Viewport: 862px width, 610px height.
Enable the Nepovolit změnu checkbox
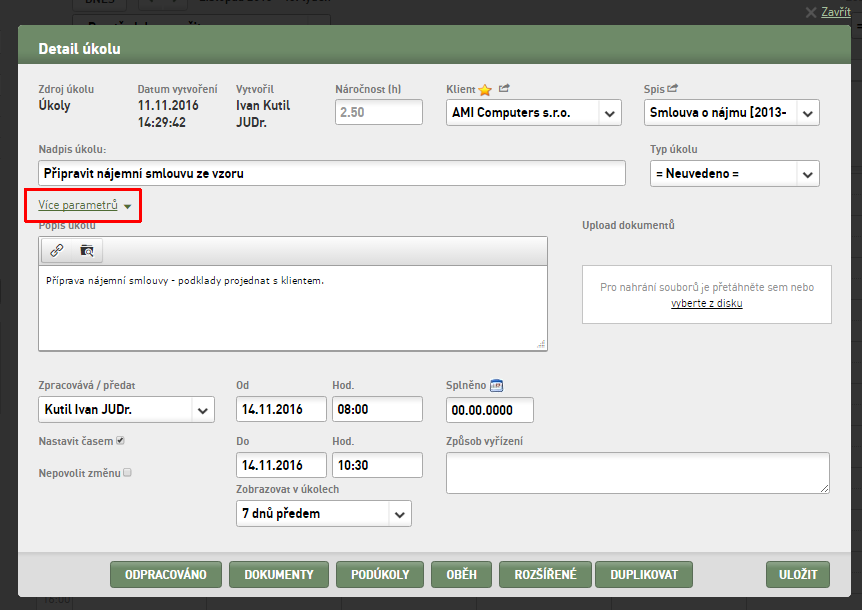click(128, 473)
